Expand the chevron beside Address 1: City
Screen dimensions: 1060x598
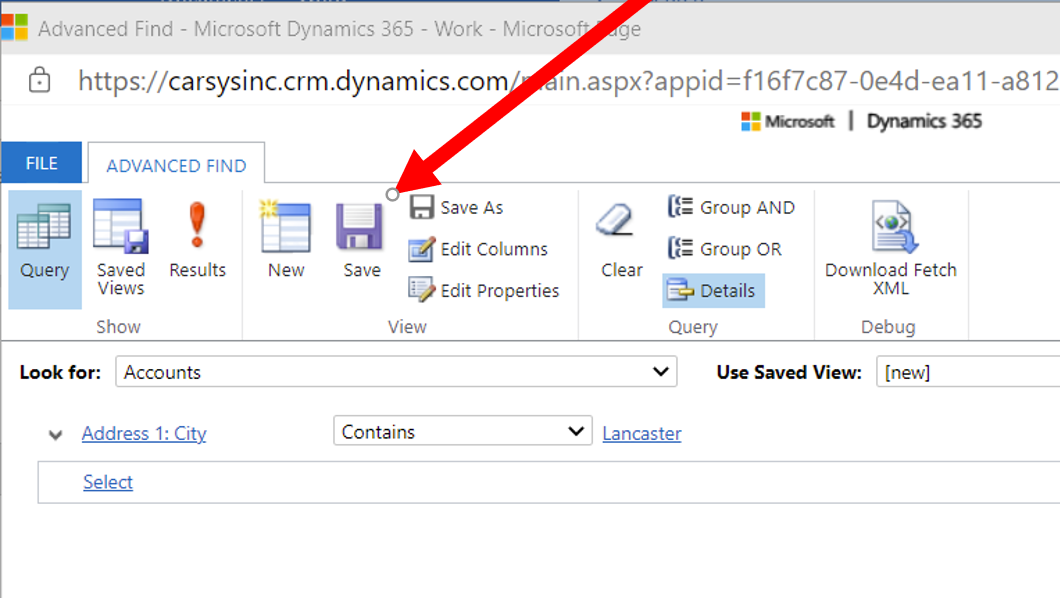point(55,434)
